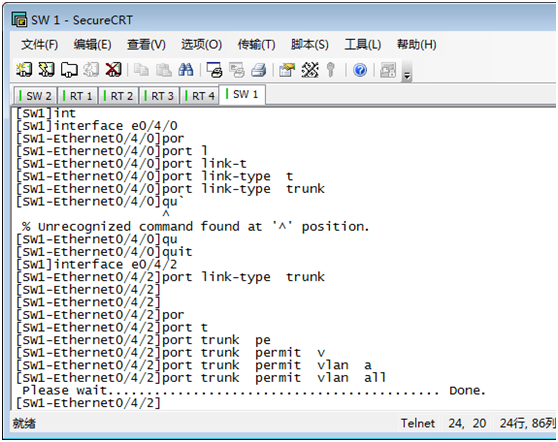
Task: Click the greyed Reconnect icon
Action: (91, 70)
